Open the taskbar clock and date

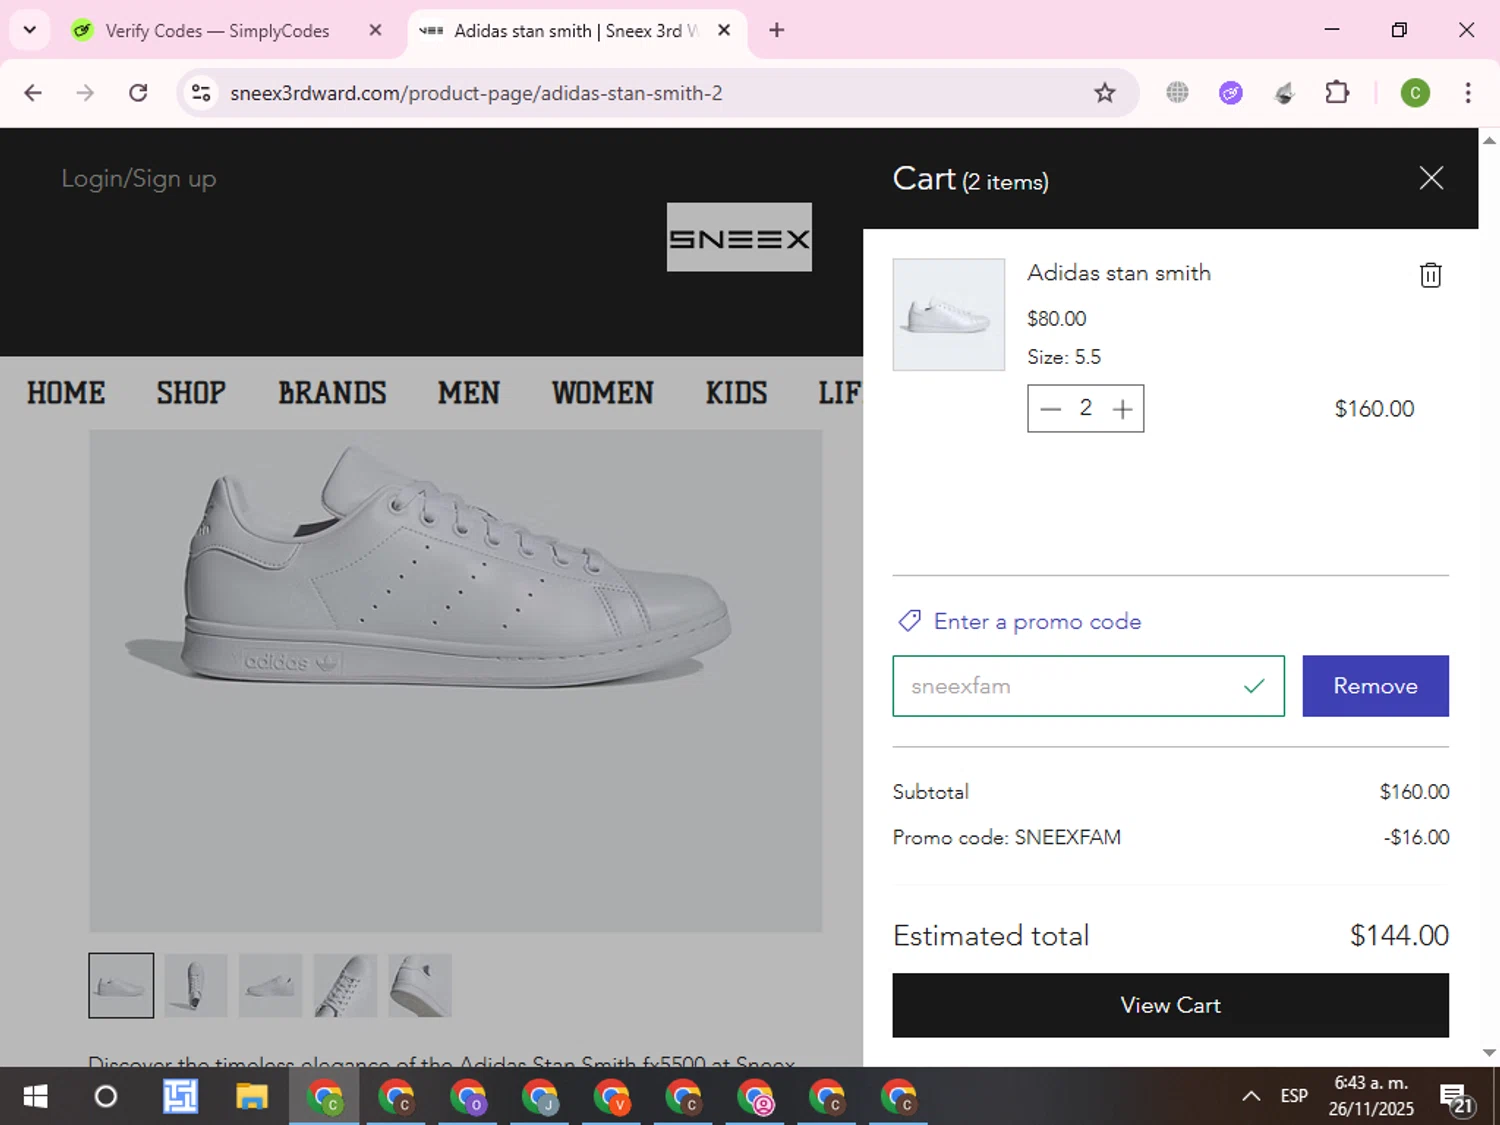click(x=1371, y=1096)
